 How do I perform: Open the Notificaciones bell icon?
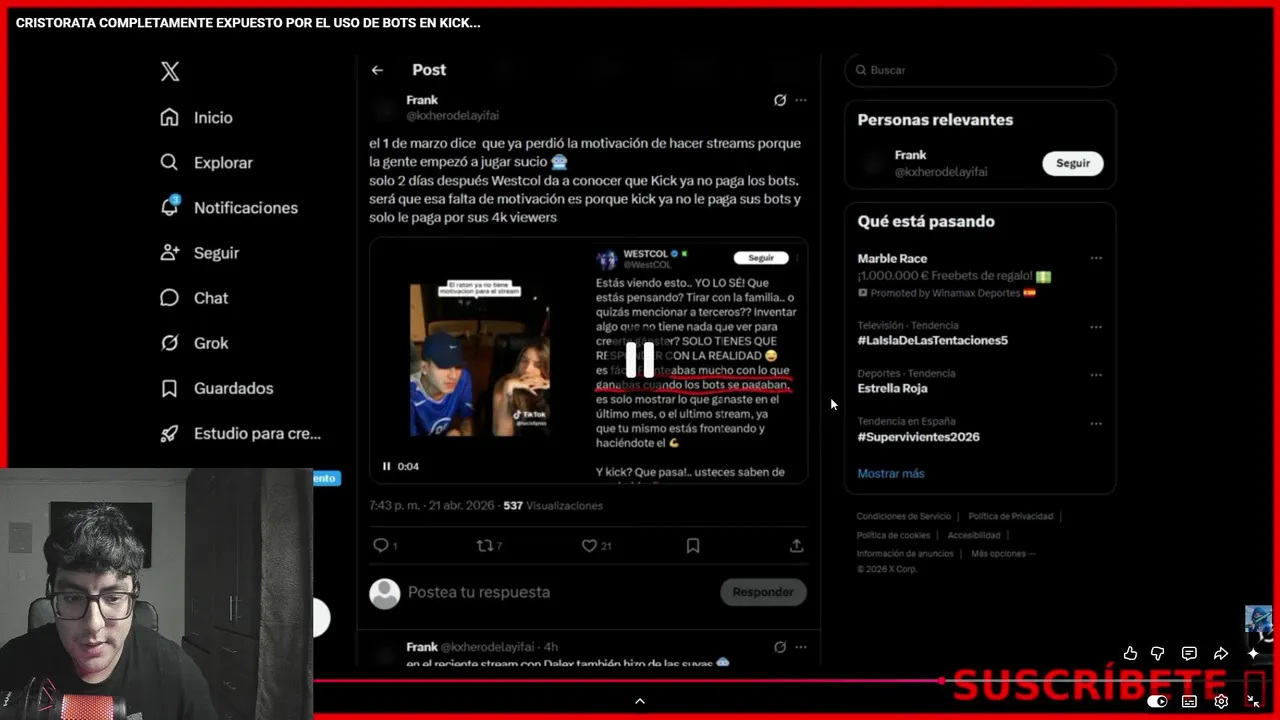170,206
